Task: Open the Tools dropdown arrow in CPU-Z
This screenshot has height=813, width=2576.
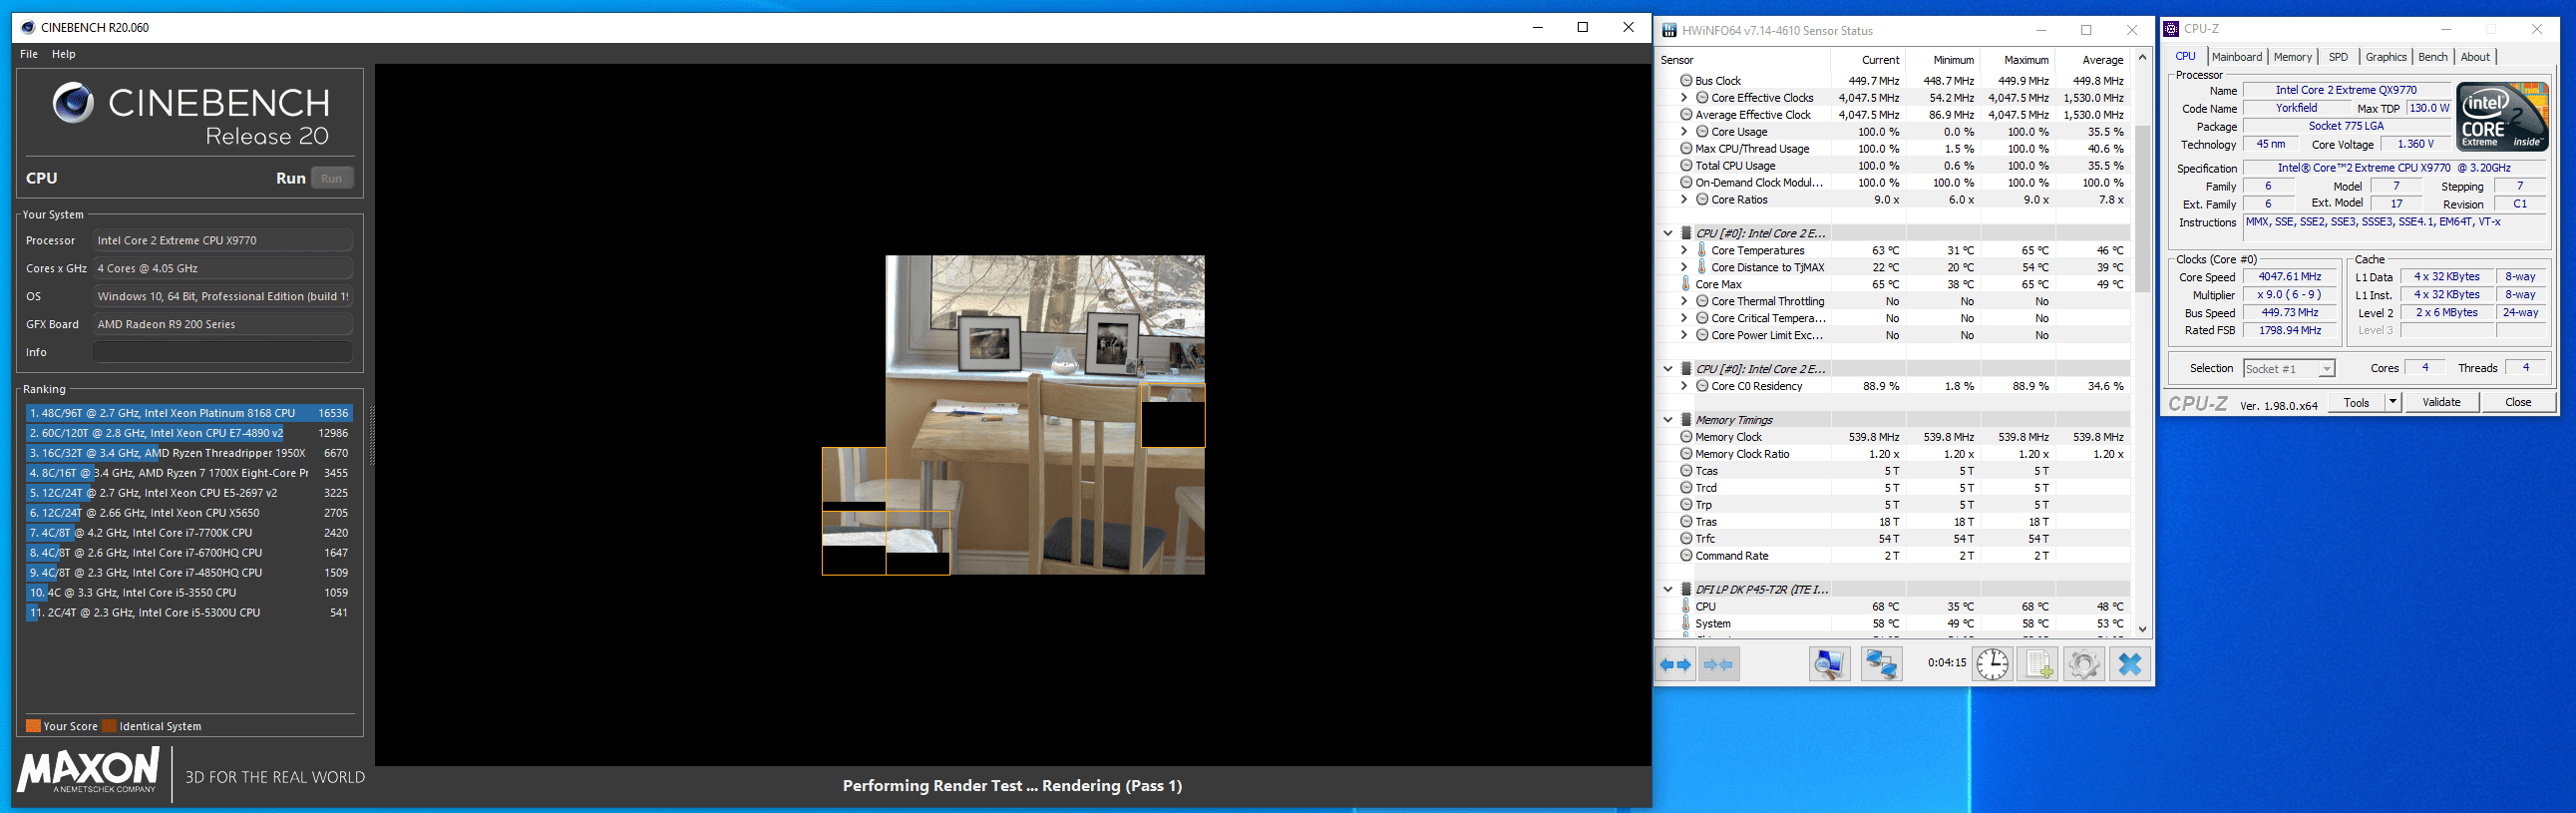Action: point(2392,402)
